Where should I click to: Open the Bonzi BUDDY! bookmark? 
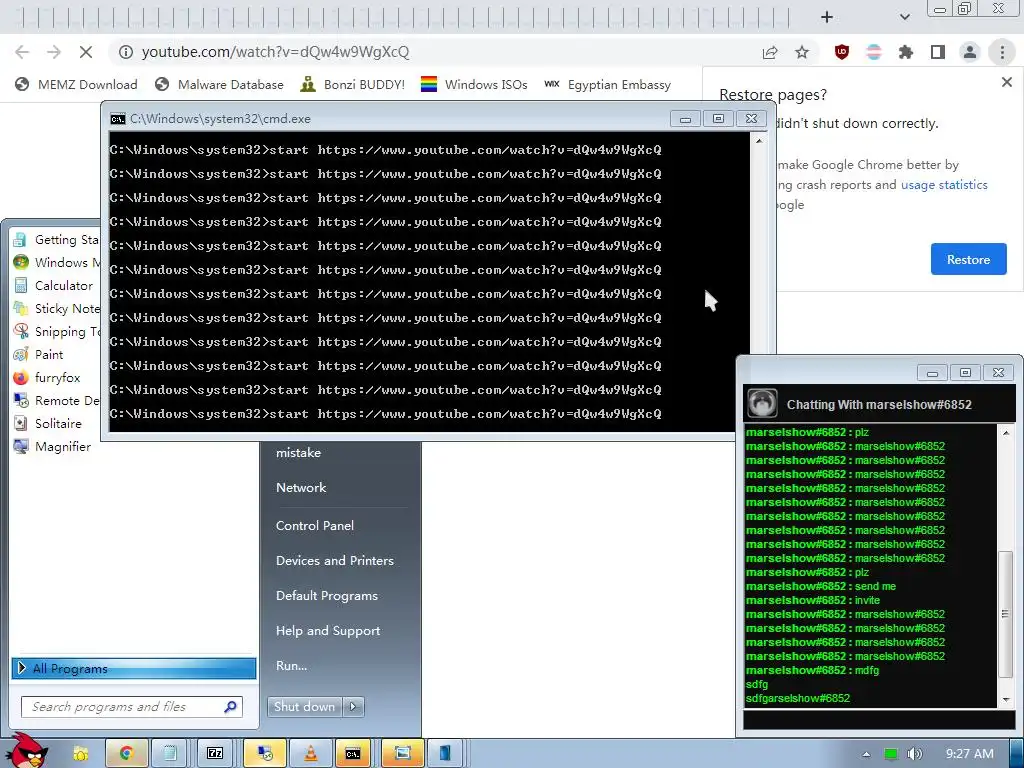[x=353, y=84]
